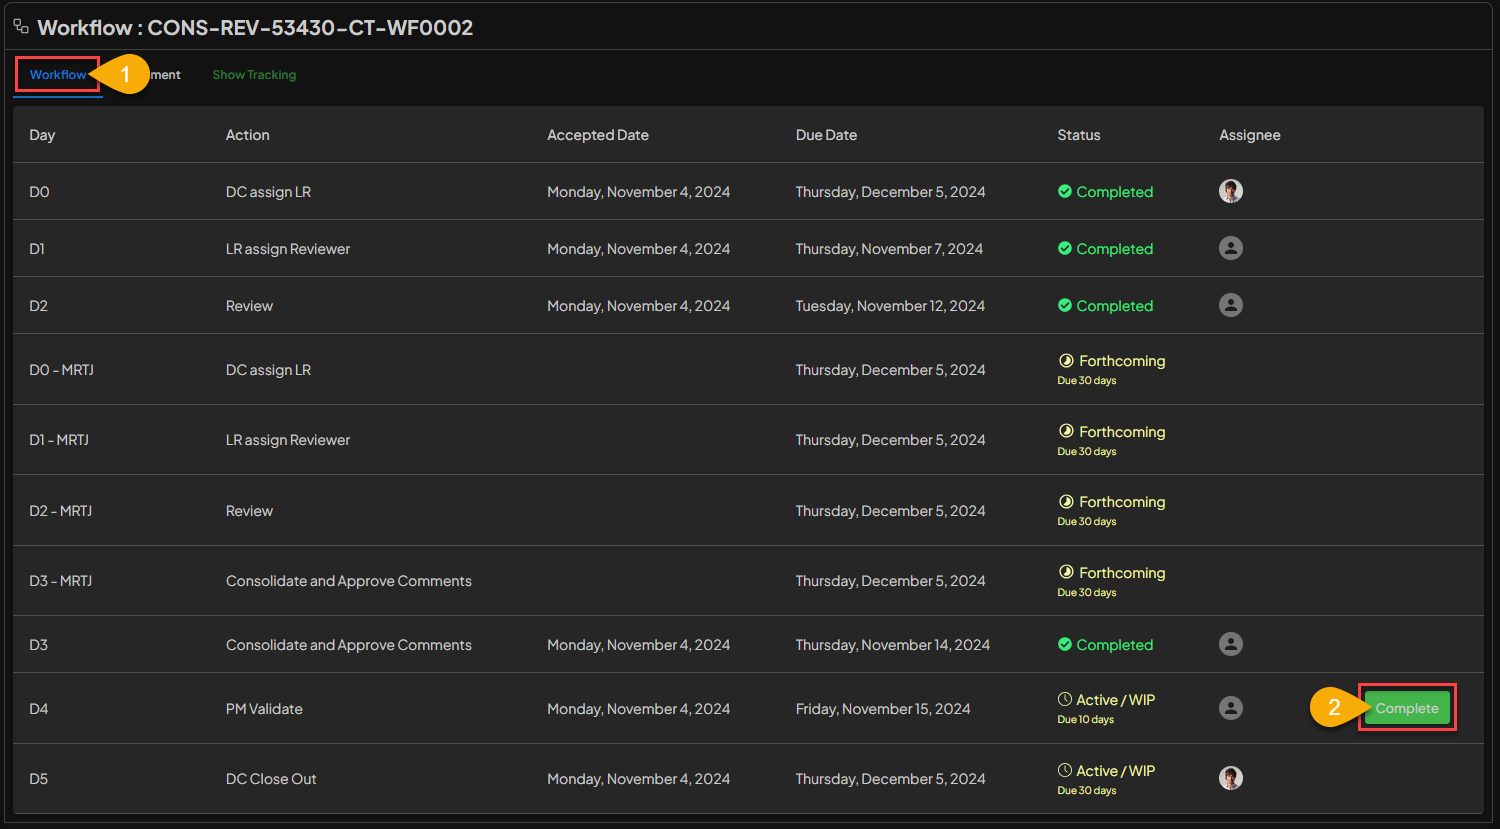This screenshot has height=829, width=1500.
Task: Click the Status column header
Action: pyautogui.click(x=1078, y=135)
